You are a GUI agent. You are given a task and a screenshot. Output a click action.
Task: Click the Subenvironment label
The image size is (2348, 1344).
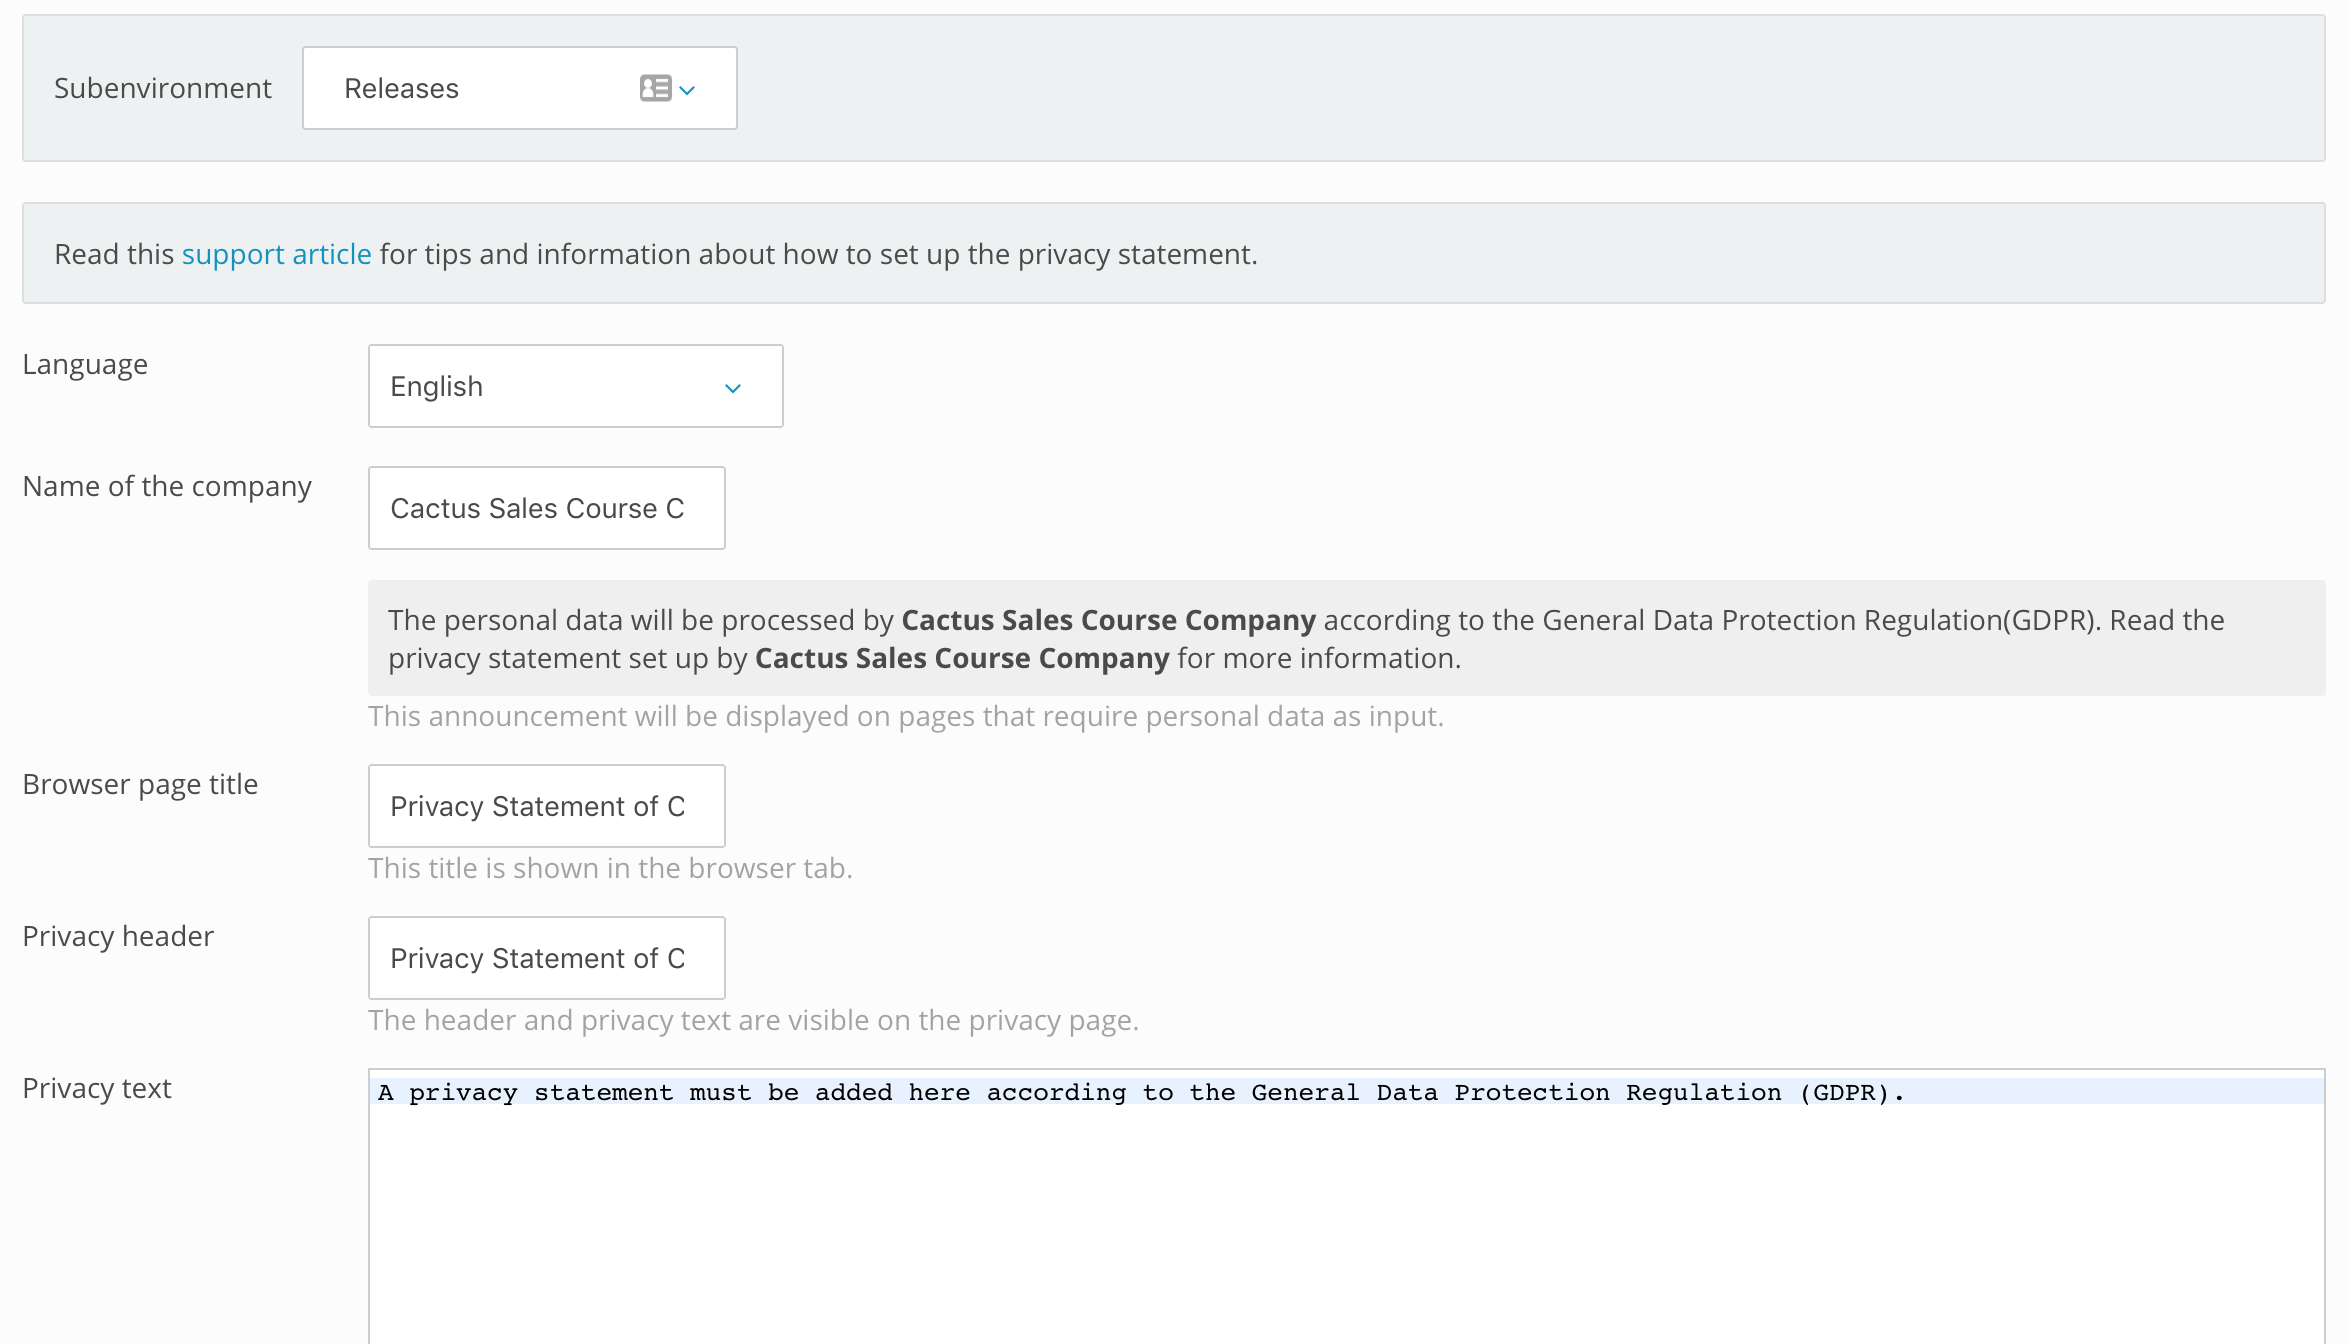pos(162,88)
